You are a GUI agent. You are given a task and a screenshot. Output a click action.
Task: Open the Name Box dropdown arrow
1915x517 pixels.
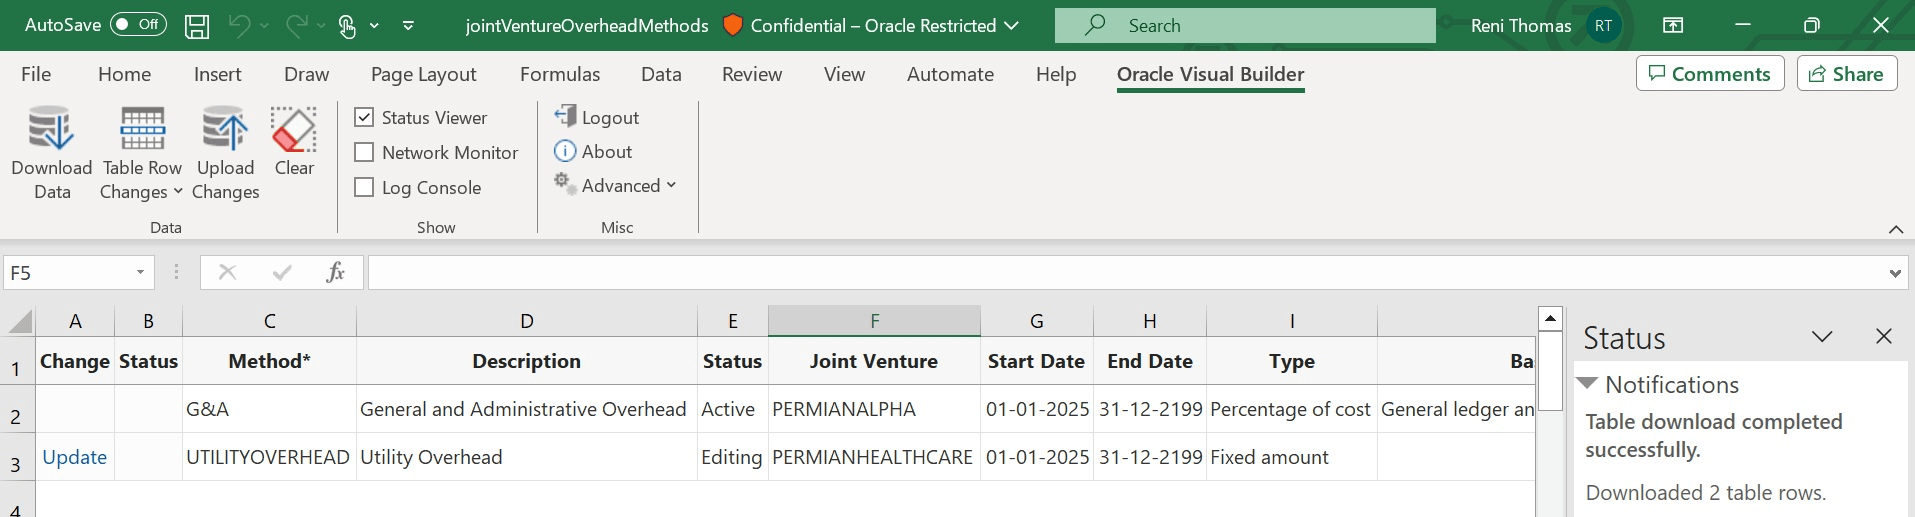tap(141, 272)
